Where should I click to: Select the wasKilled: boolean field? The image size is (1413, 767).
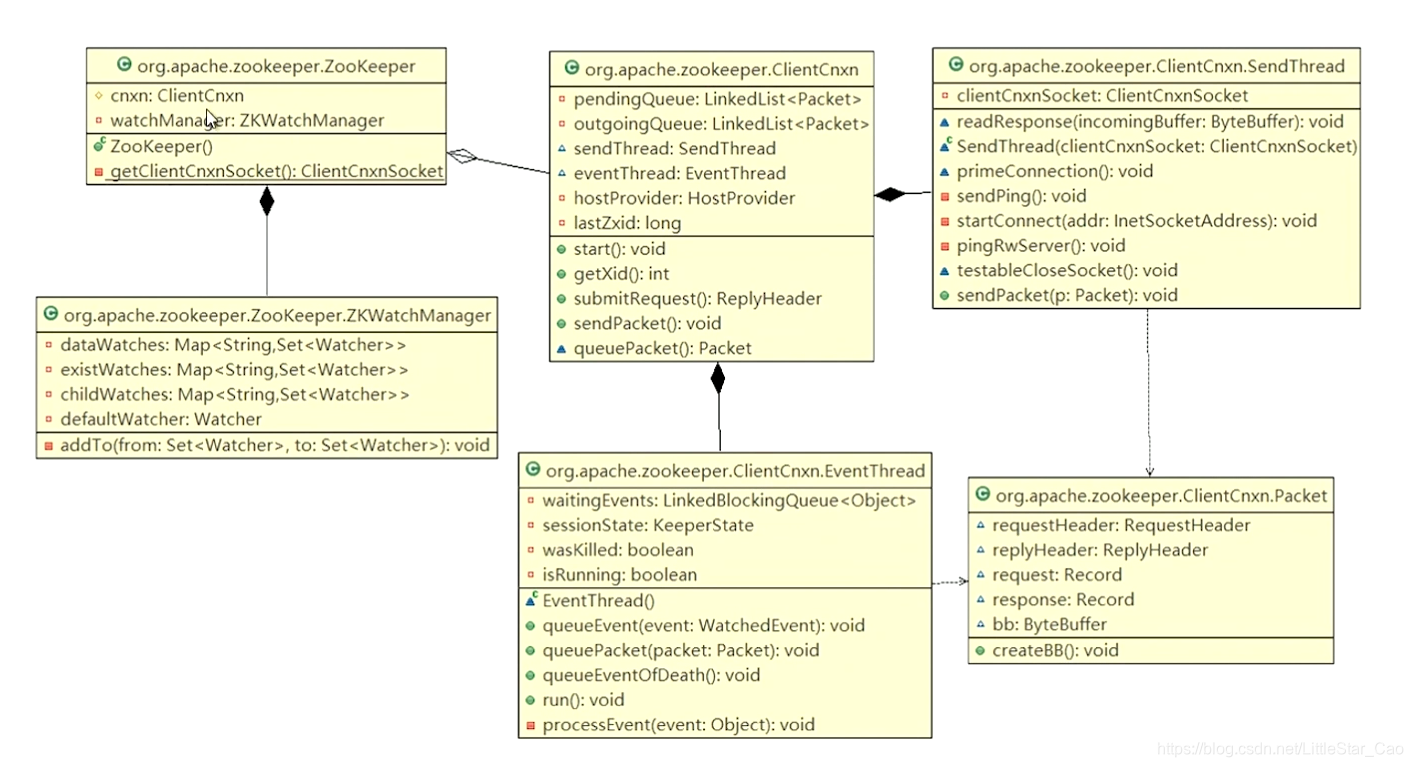tap(618, 550)
